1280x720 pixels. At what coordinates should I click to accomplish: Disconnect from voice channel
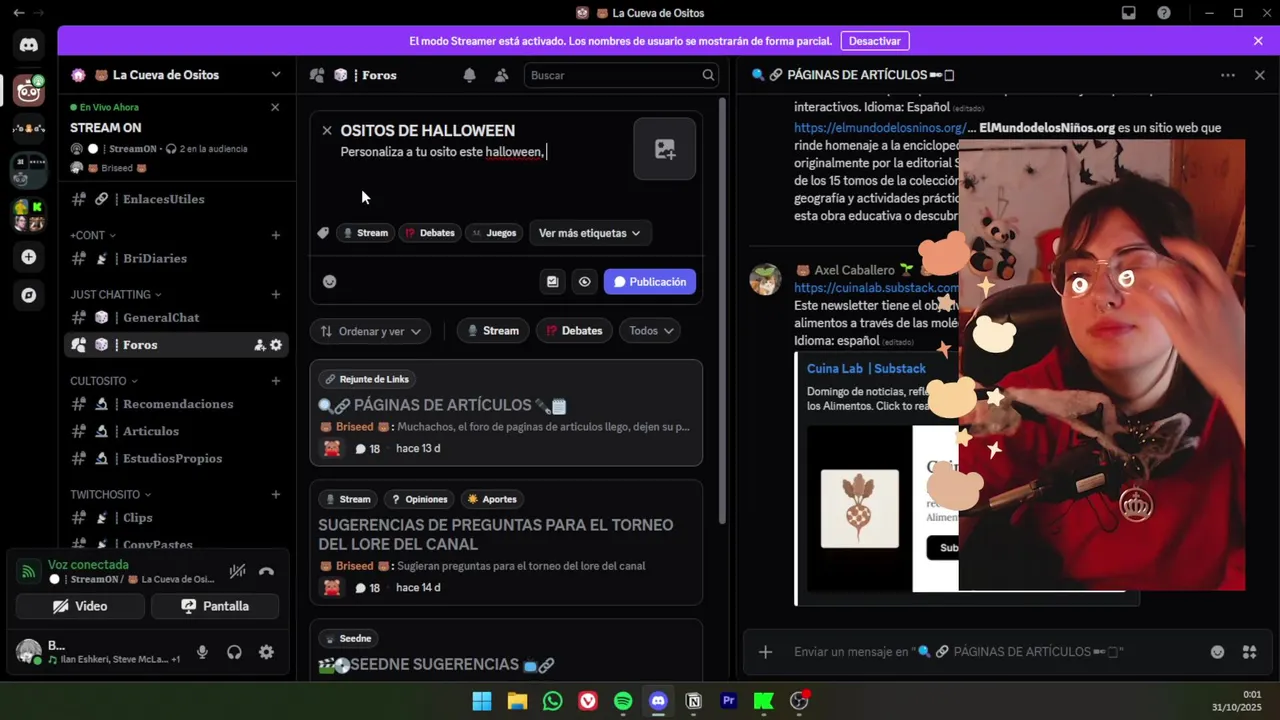point(266,572)
